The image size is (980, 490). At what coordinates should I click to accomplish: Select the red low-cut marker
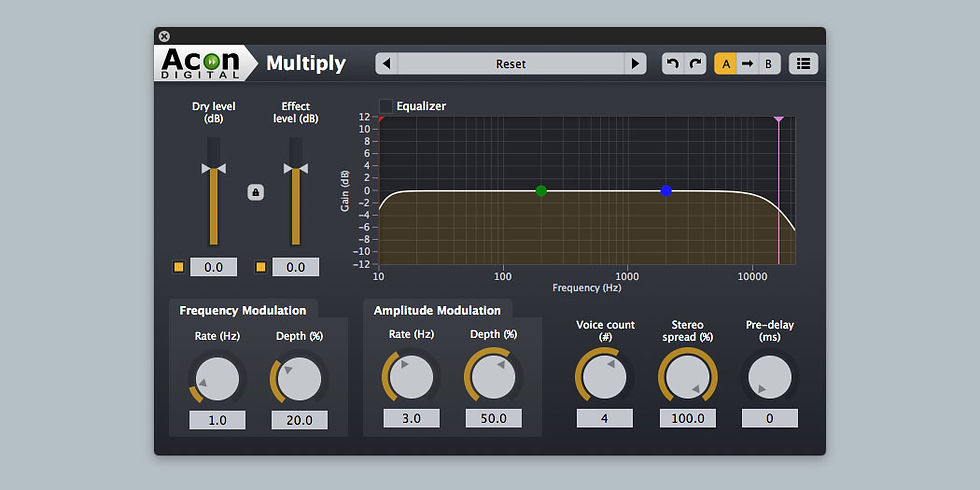click(x=381, y=119)
